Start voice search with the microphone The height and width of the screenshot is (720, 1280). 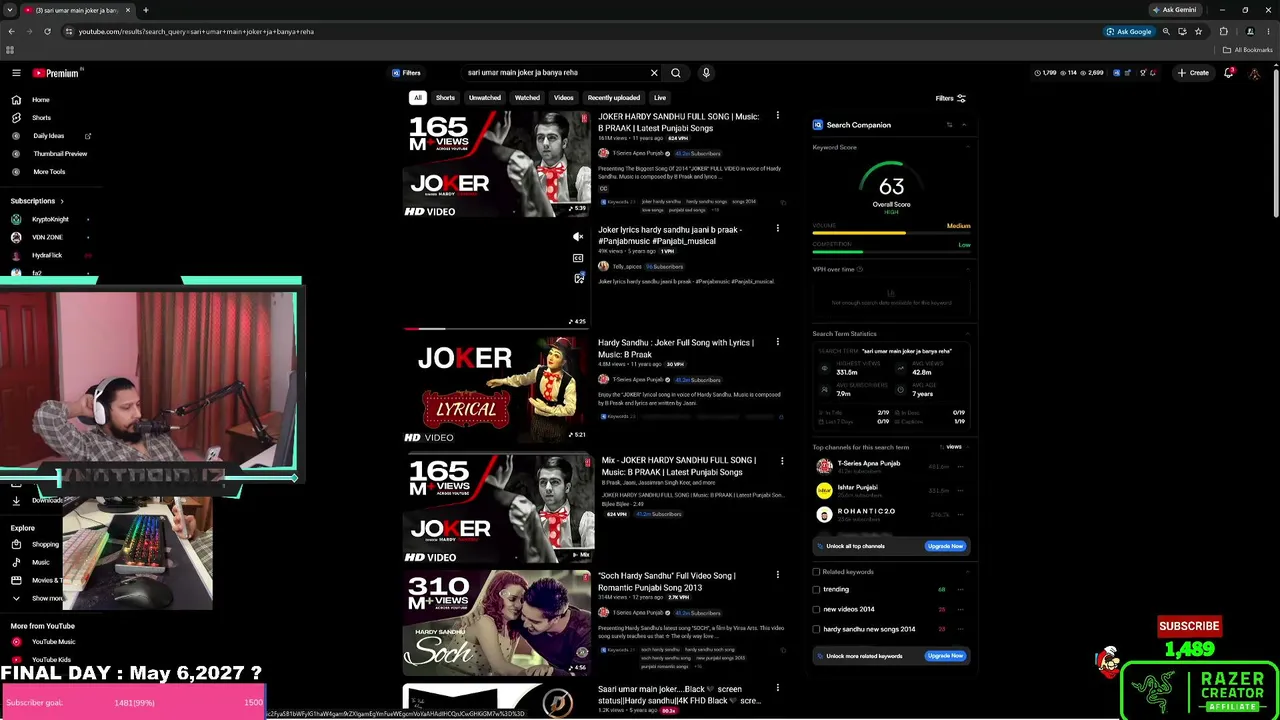[706, 73]
